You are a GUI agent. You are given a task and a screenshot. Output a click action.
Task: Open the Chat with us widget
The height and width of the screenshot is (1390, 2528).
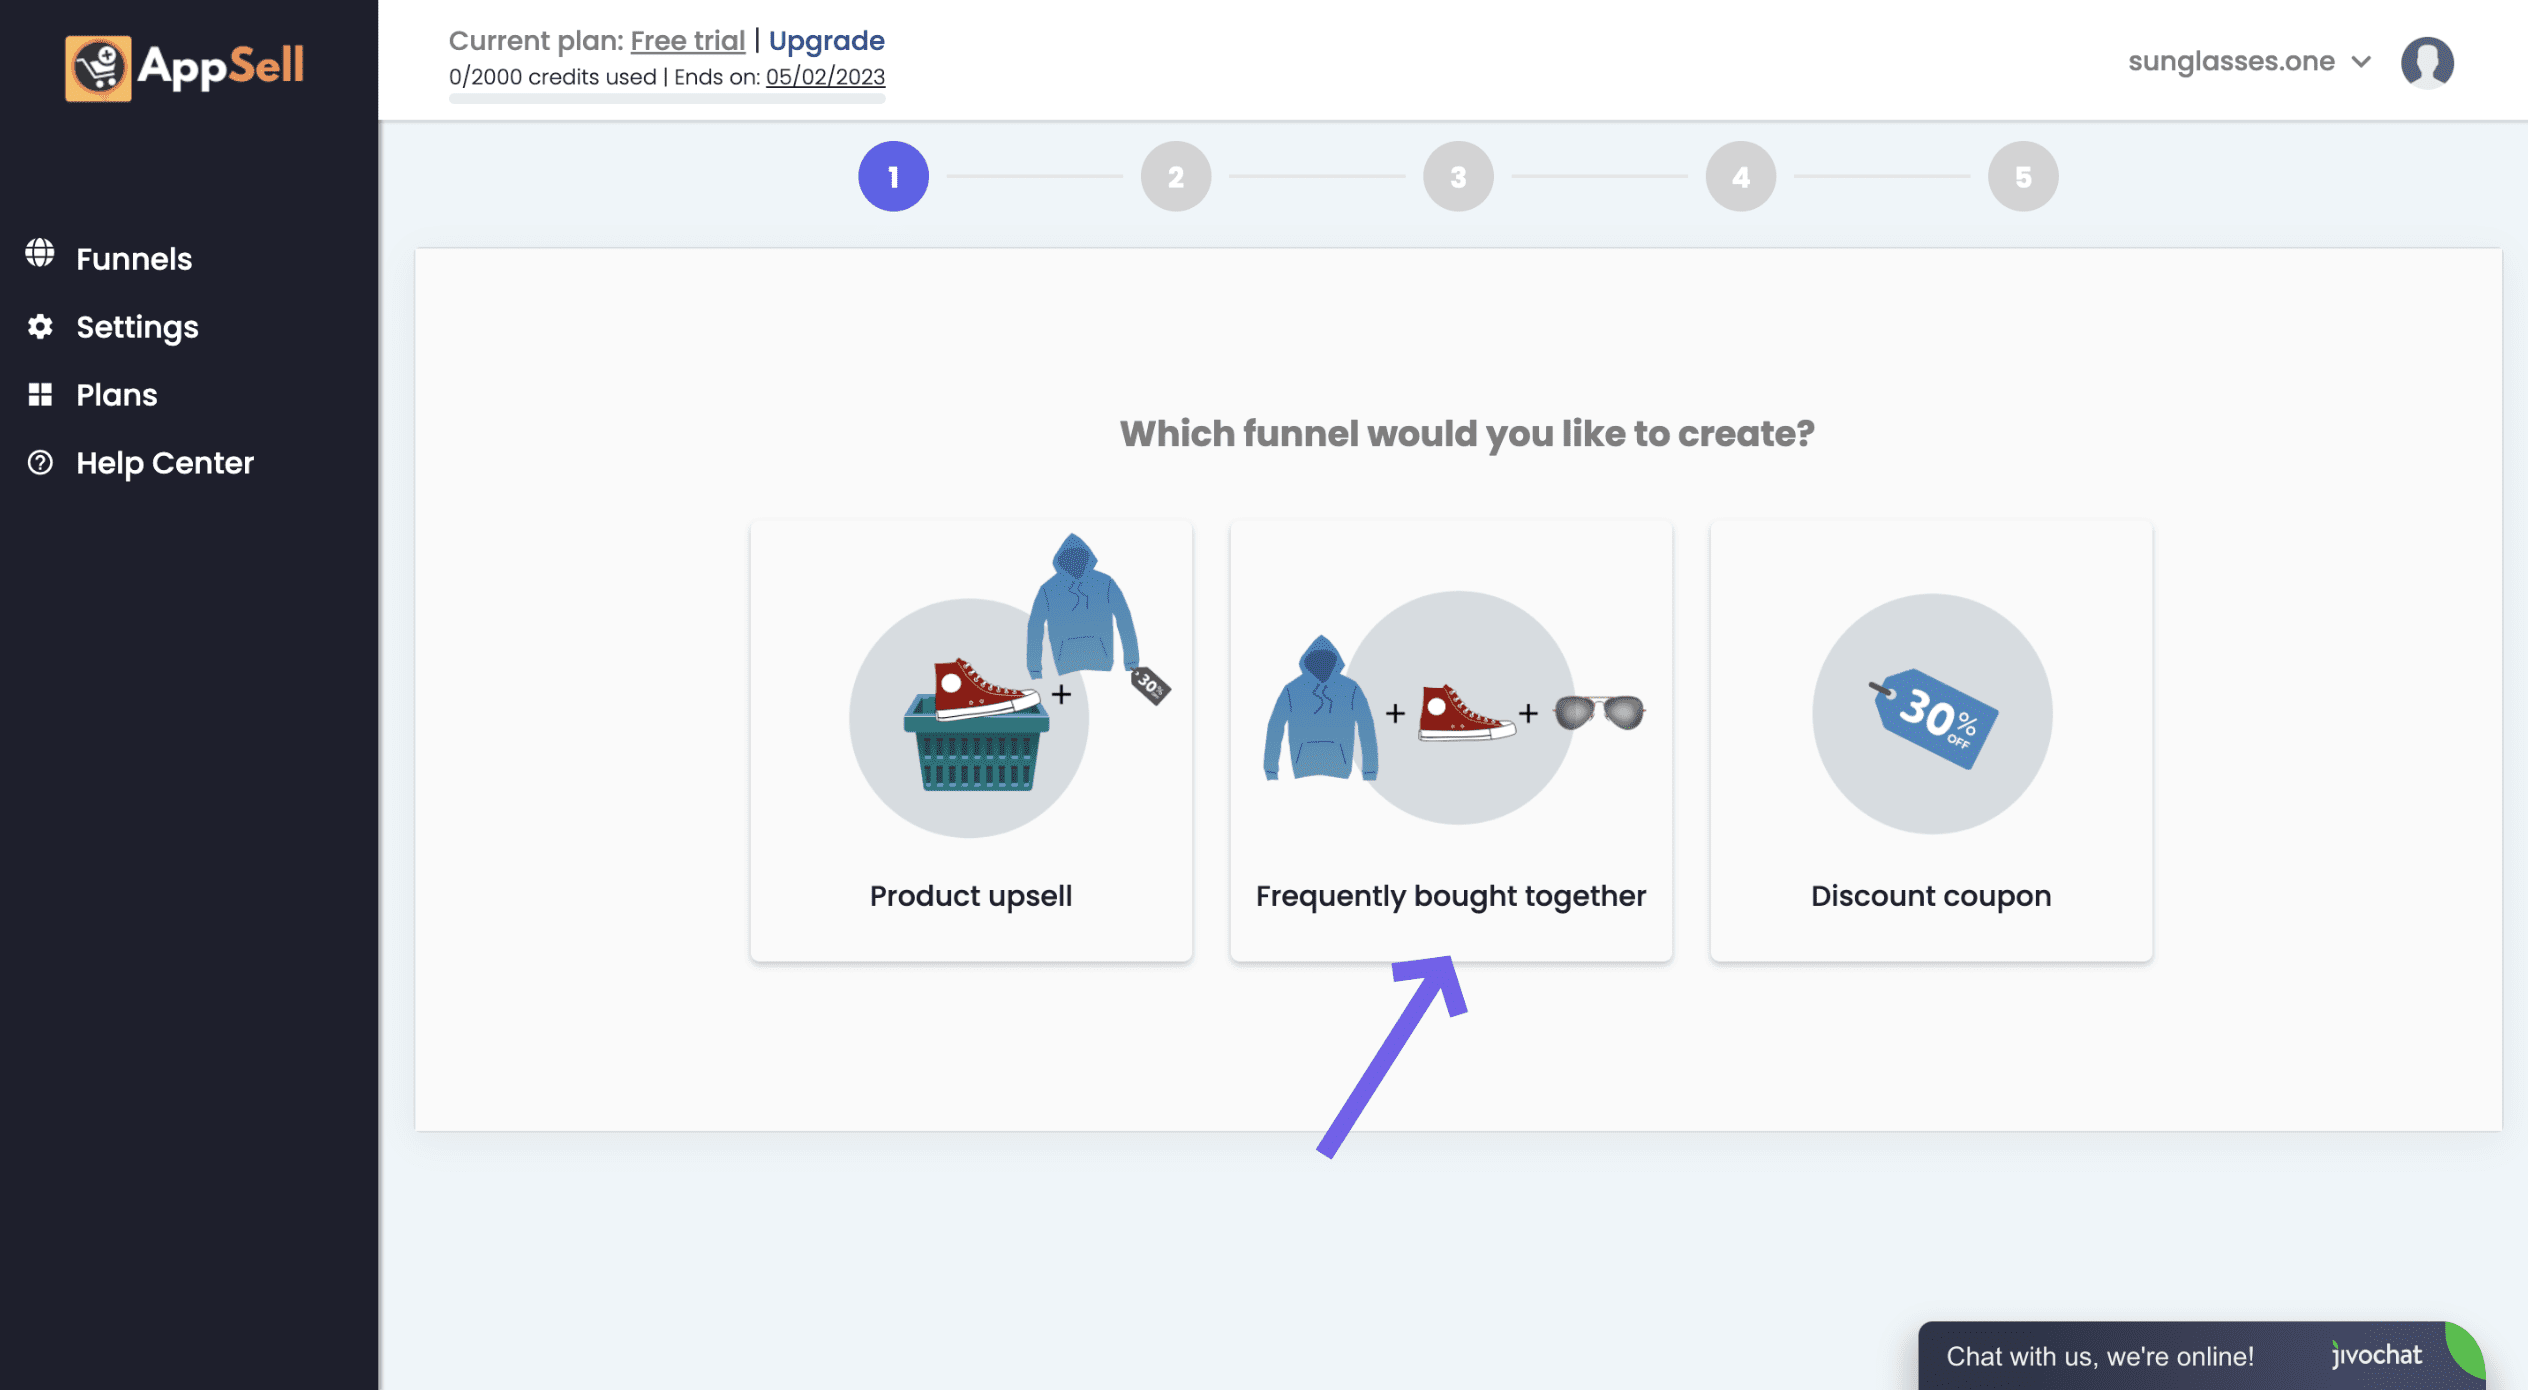(2100, 1356)
